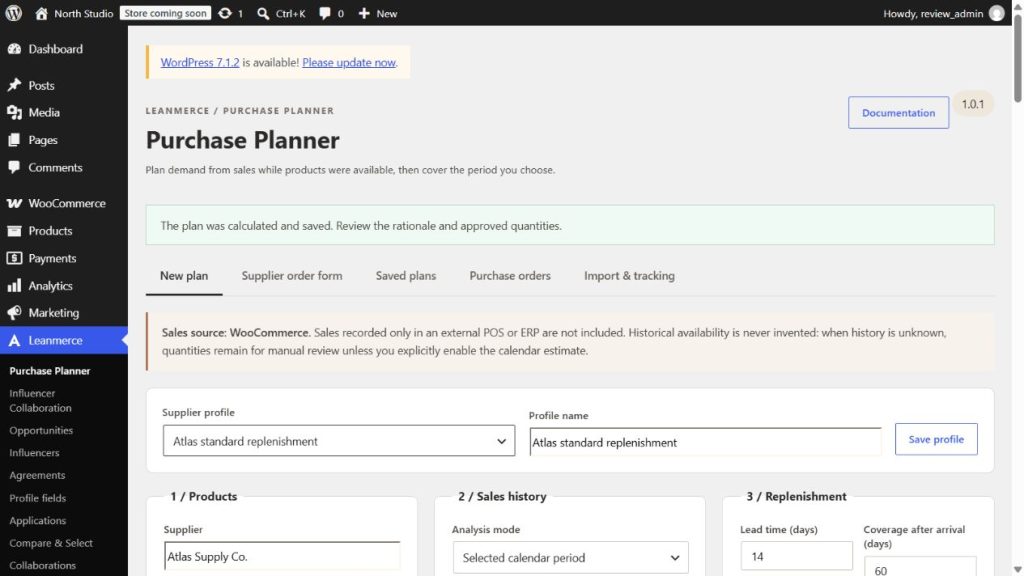Click the Purchase Planner page heading
The height and width of the screenshot is (576, 1024).
[242, 140]
